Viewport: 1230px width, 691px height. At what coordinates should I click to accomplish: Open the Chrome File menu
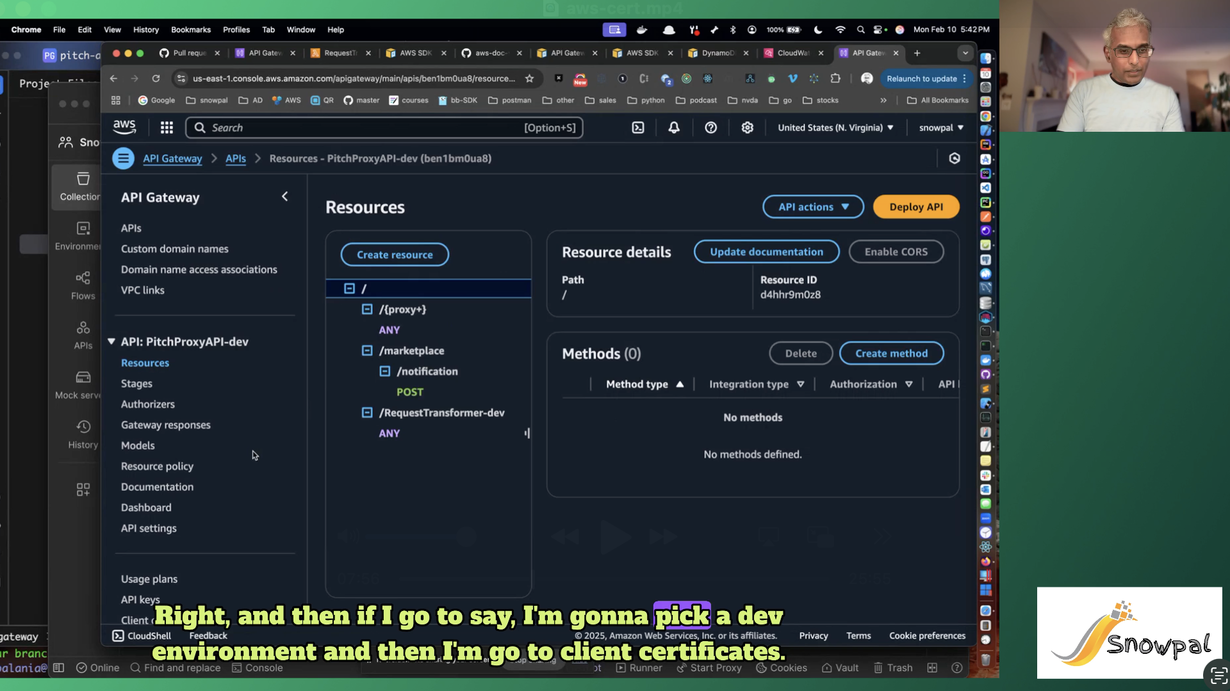59,30
